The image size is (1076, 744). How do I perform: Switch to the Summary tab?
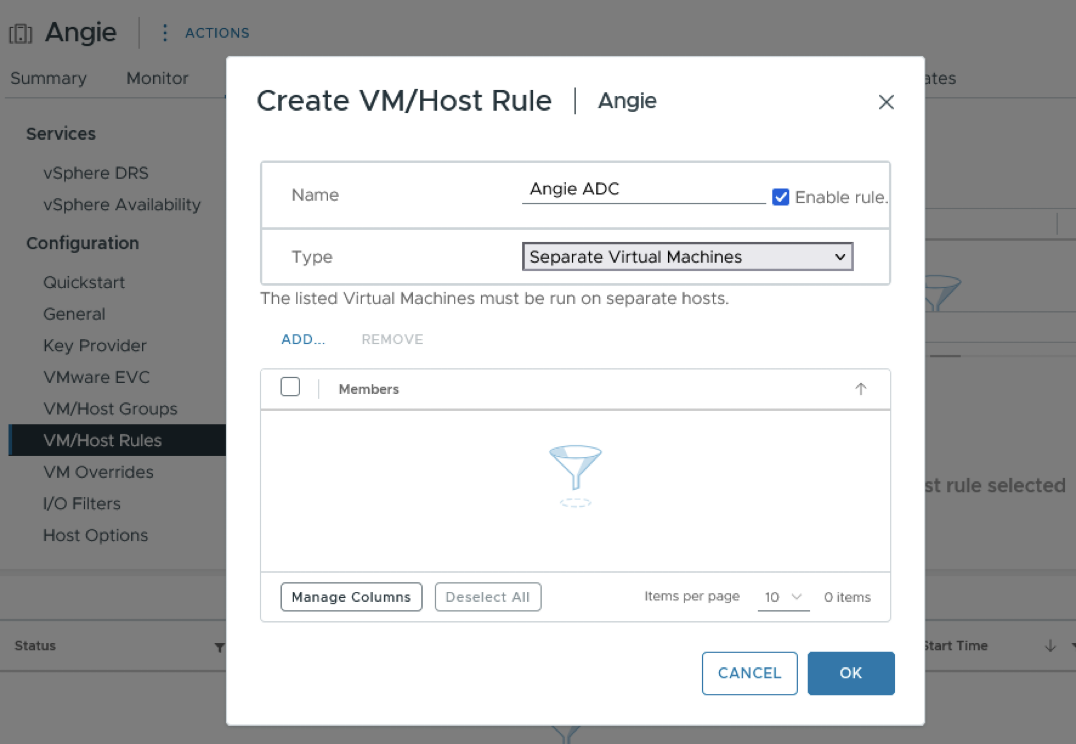48,78
